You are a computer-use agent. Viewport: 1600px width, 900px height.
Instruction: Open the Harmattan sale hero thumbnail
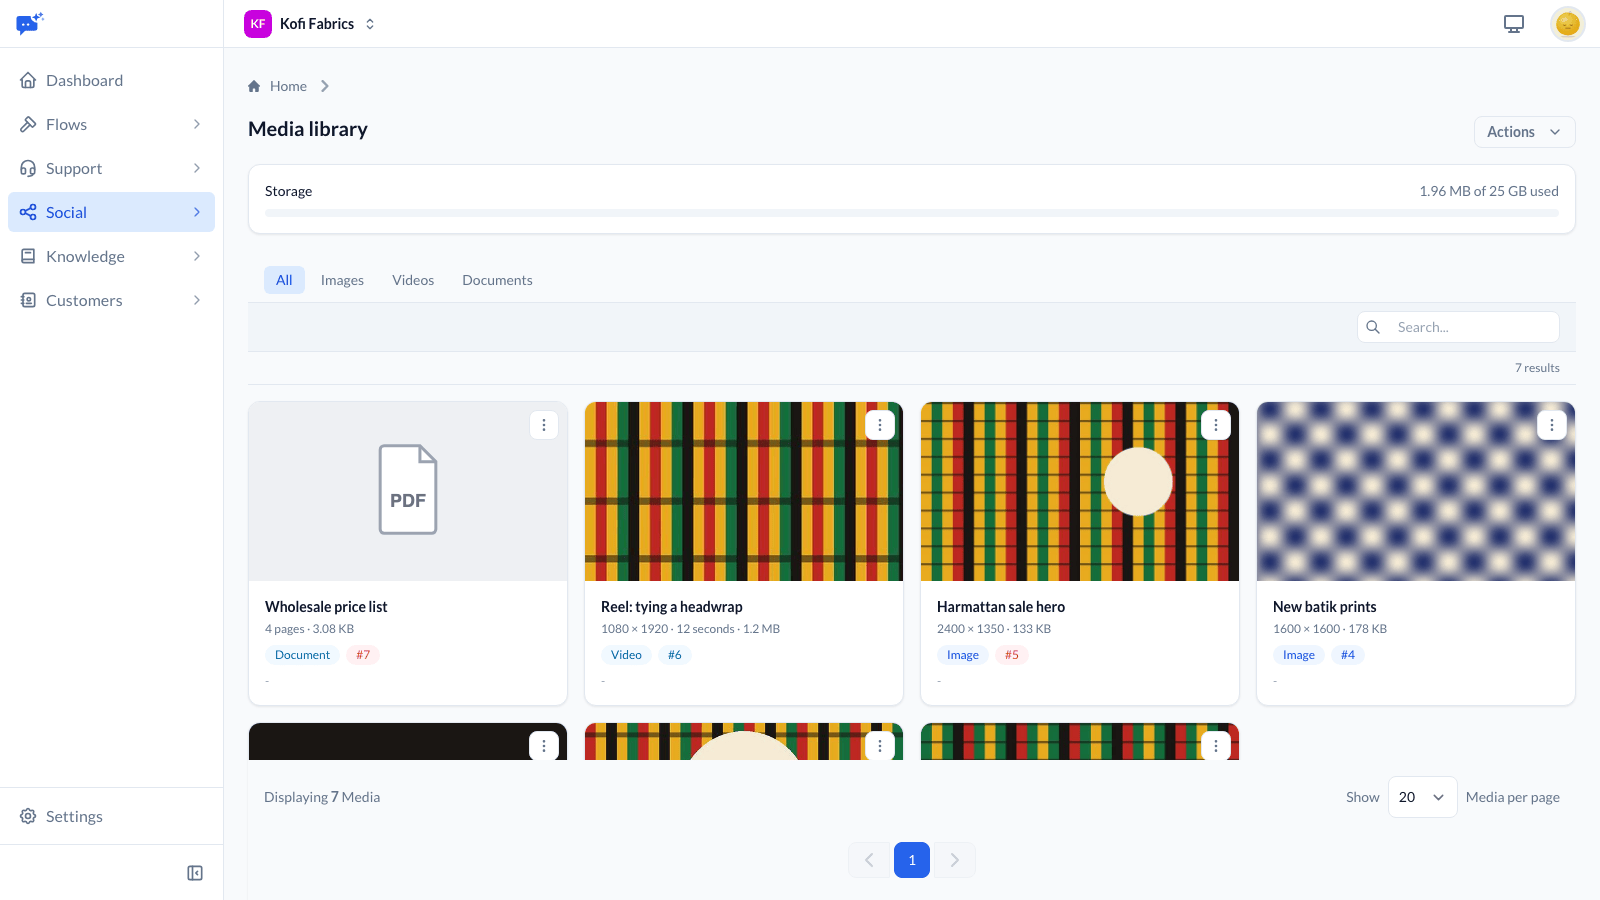click(1080, 491)
